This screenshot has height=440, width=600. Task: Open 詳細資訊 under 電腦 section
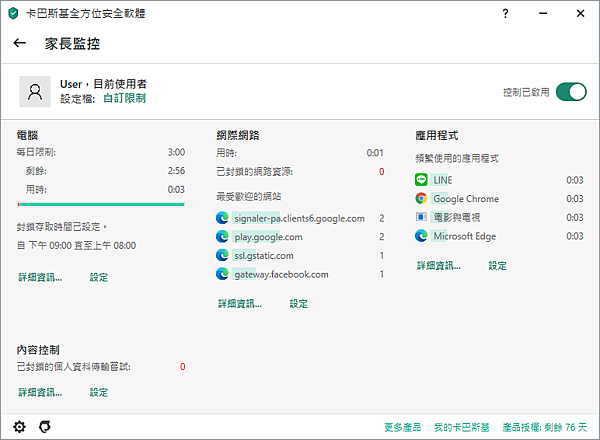[40, 277]
